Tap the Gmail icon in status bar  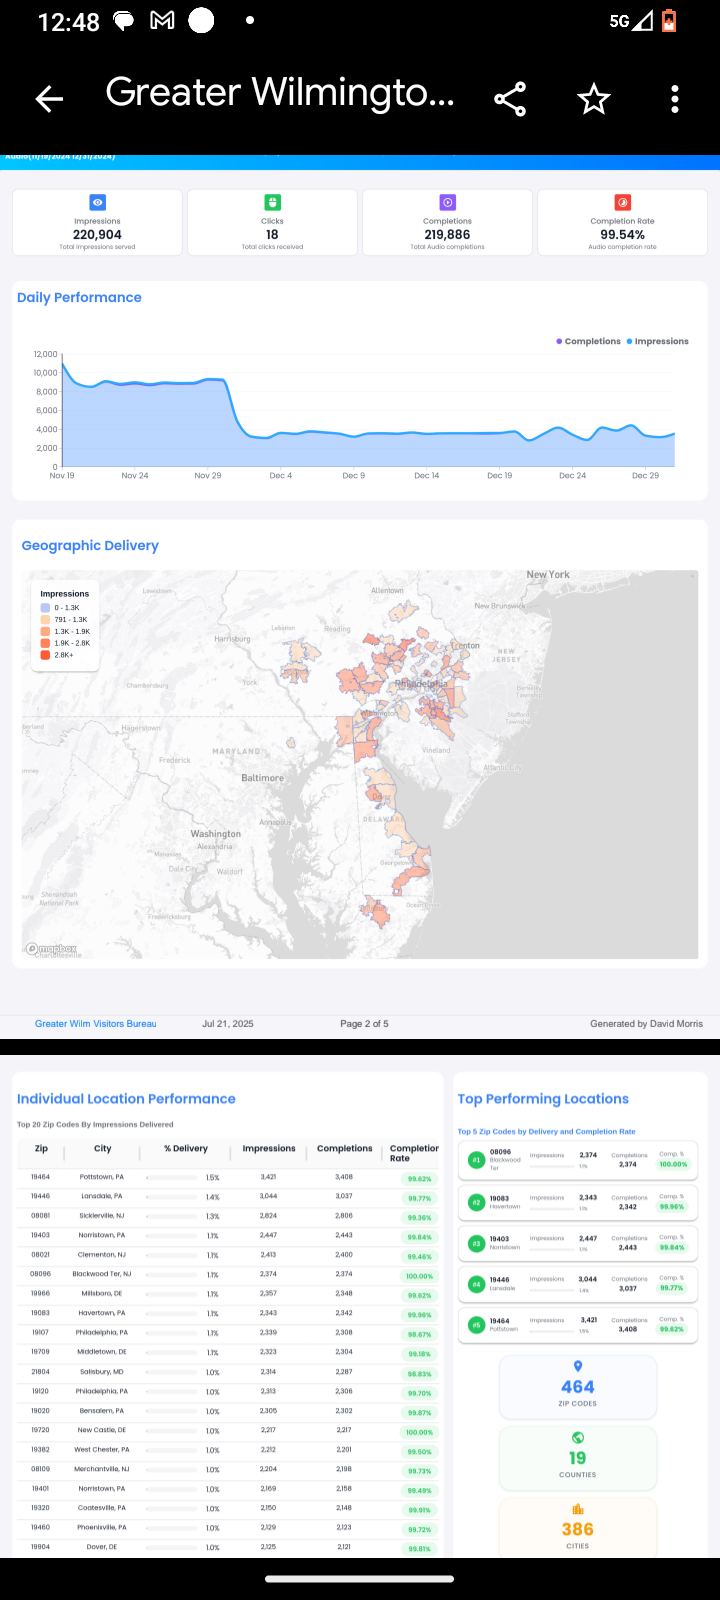point(162,21)
